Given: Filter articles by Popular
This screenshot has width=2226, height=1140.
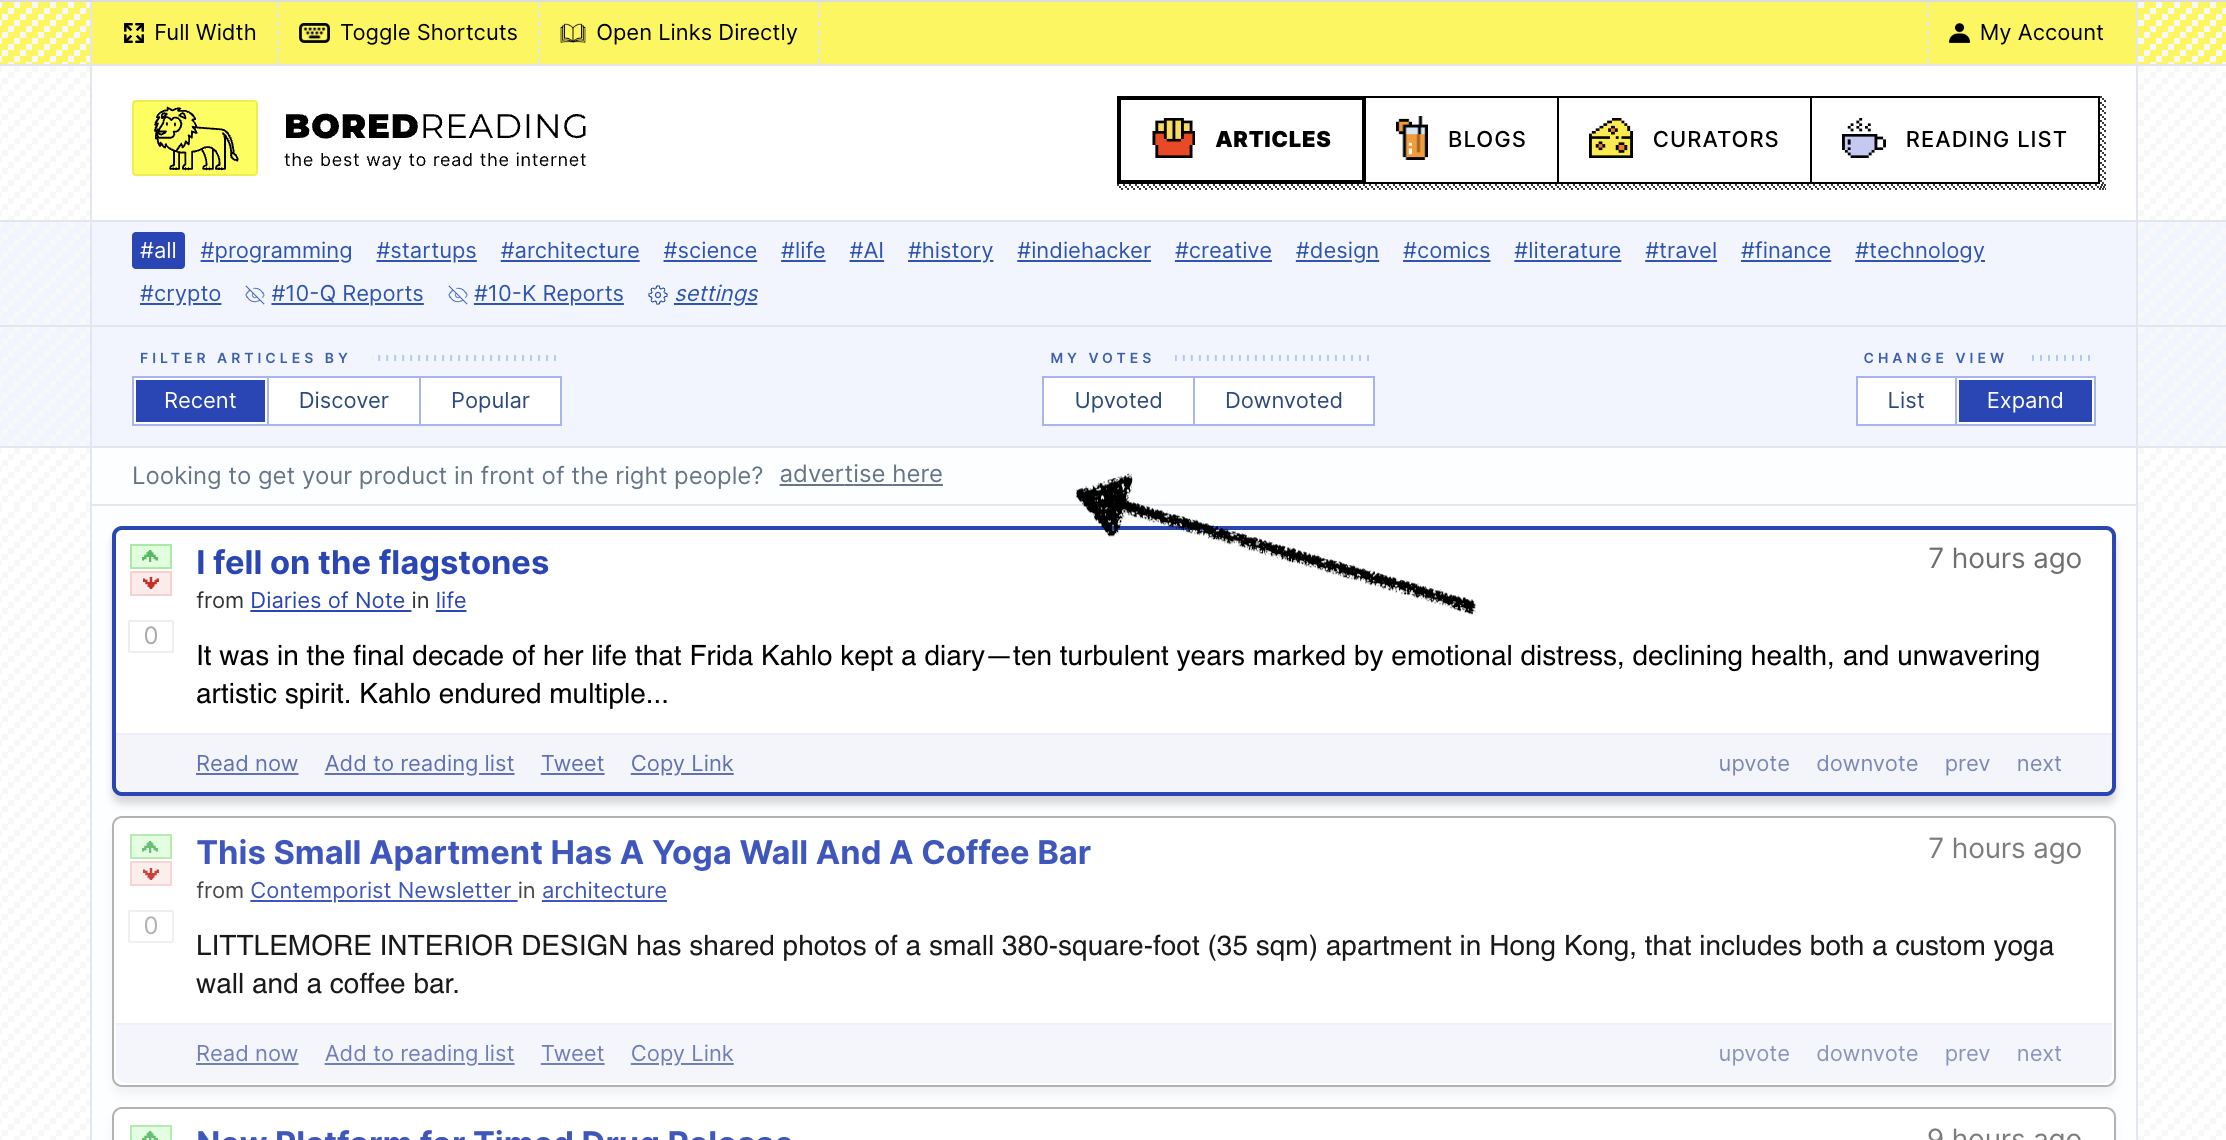Looking at the screenshot, I should pyautogui.click(x=490, y=401).
